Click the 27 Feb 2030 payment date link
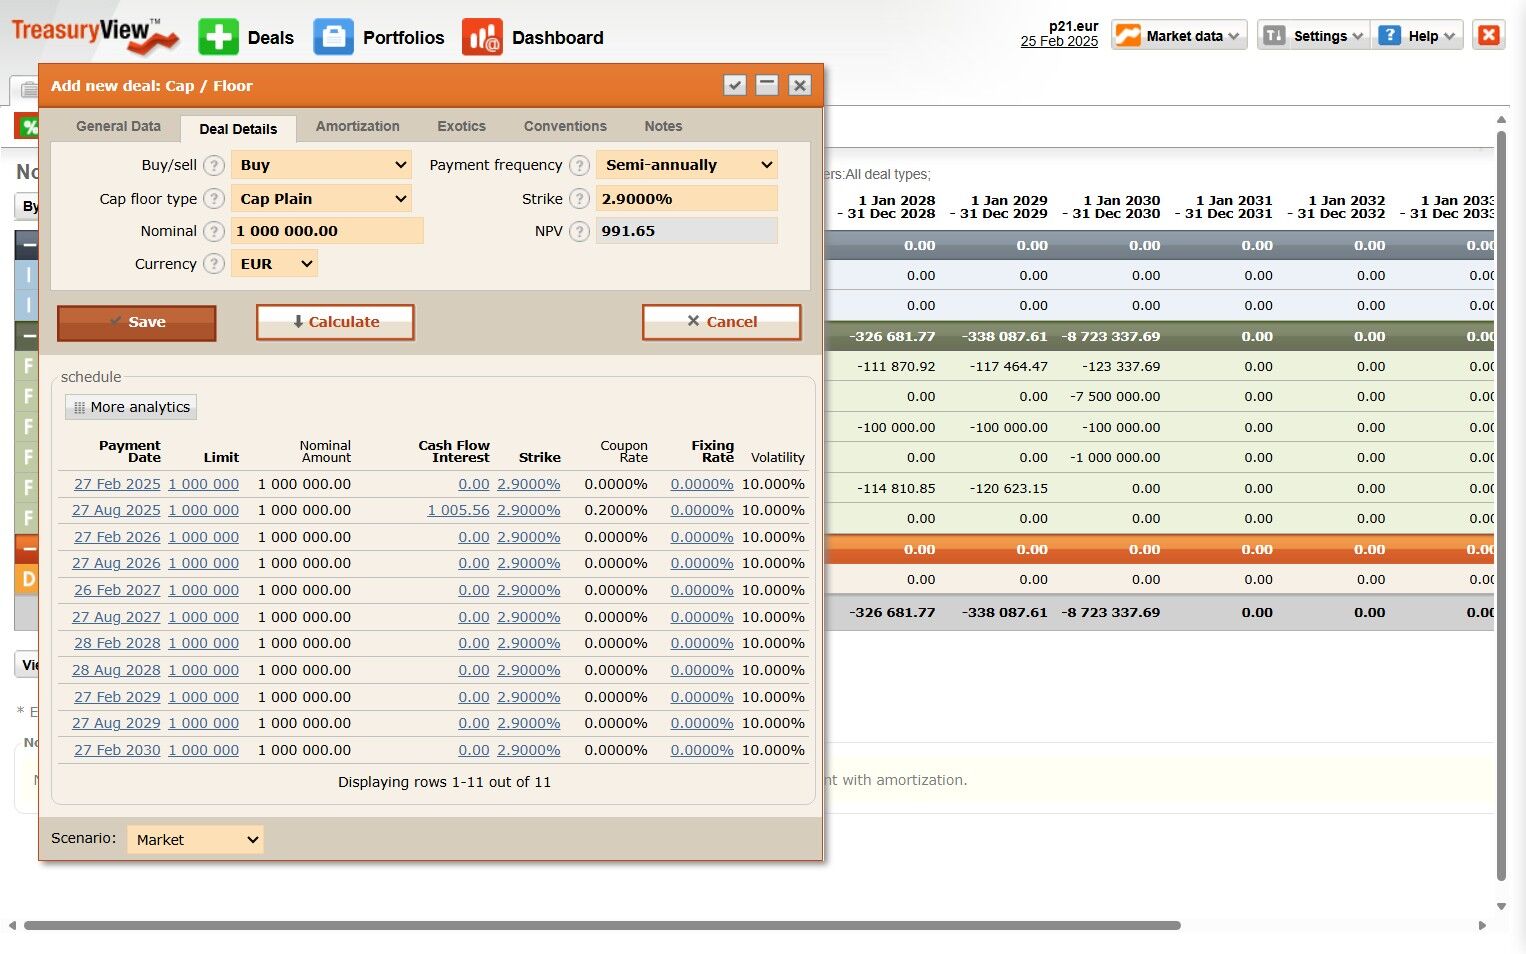The width and height of the screenshot is (1526, 954). coord(117,750)
